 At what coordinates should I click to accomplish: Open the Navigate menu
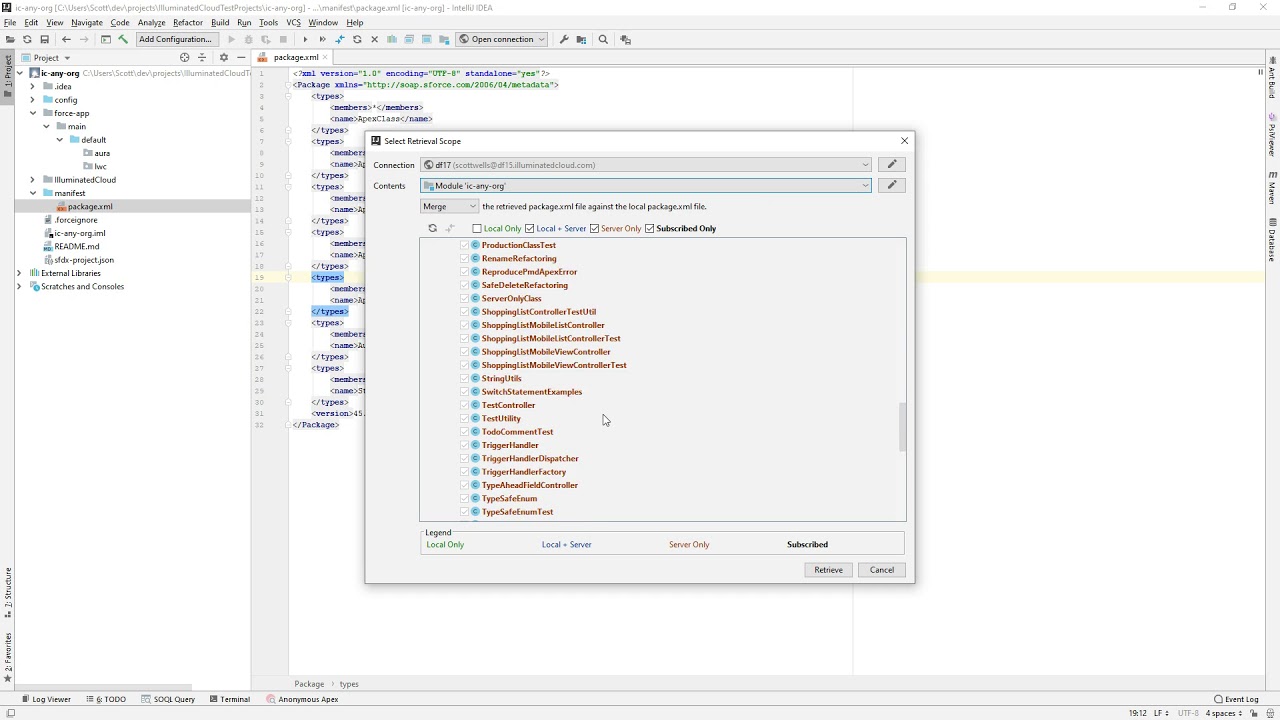tap(87, 22)
